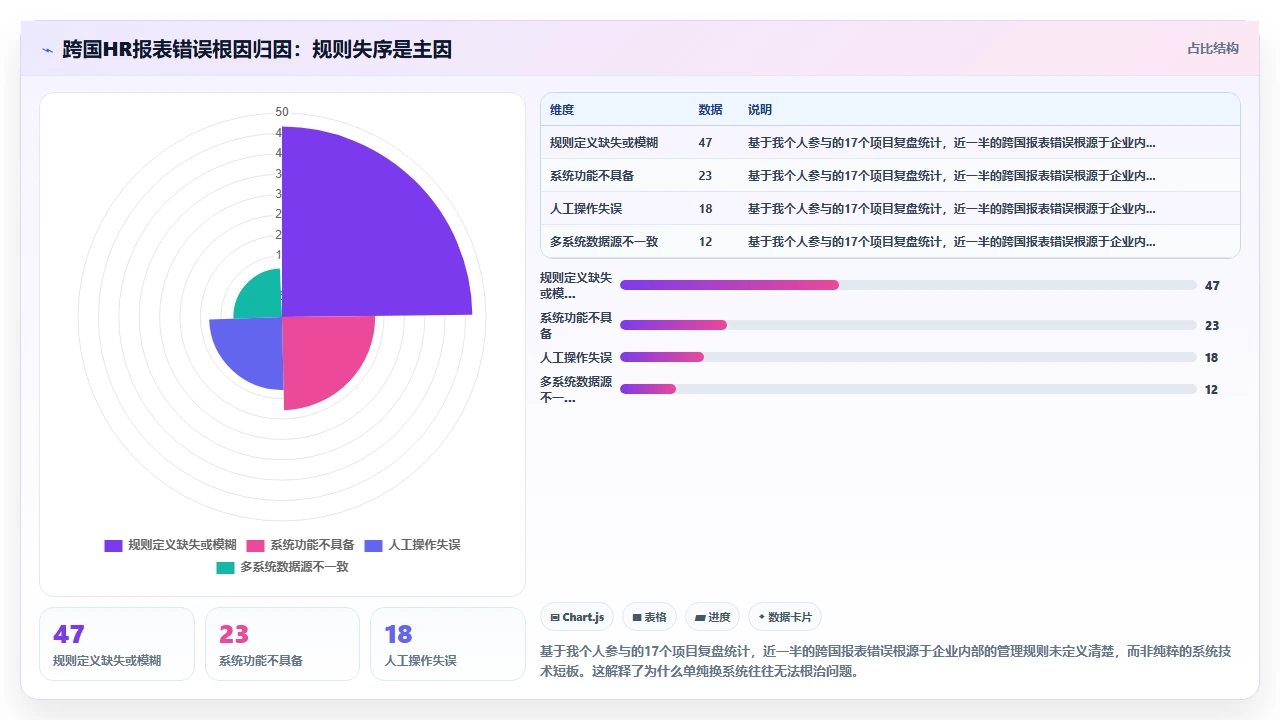
Task: Click progress bar for 系统功能不具备
Action: point(908,325)
